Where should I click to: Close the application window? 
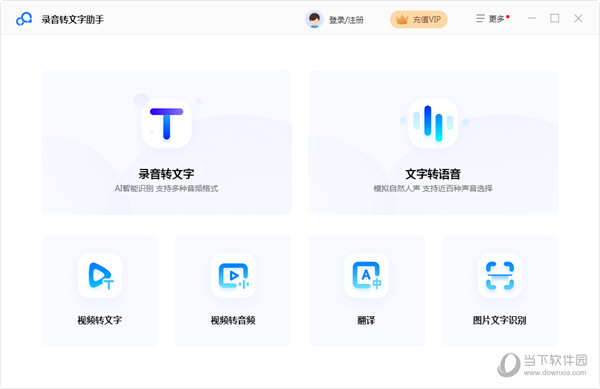(x=578, y=18)
